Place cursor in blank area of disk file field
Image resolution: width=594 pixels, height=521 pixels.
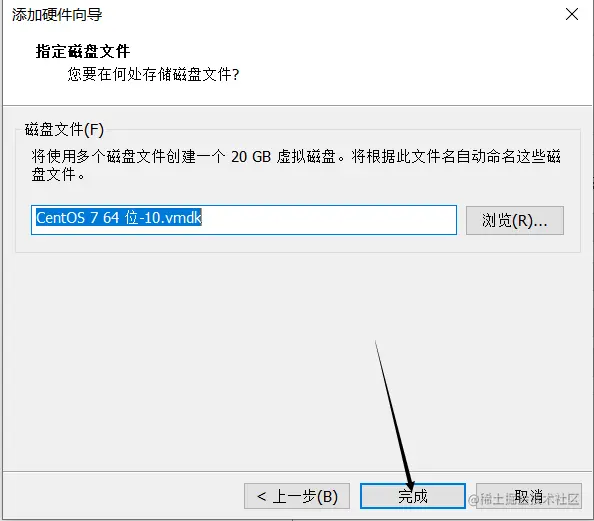(x=328, y=220)
